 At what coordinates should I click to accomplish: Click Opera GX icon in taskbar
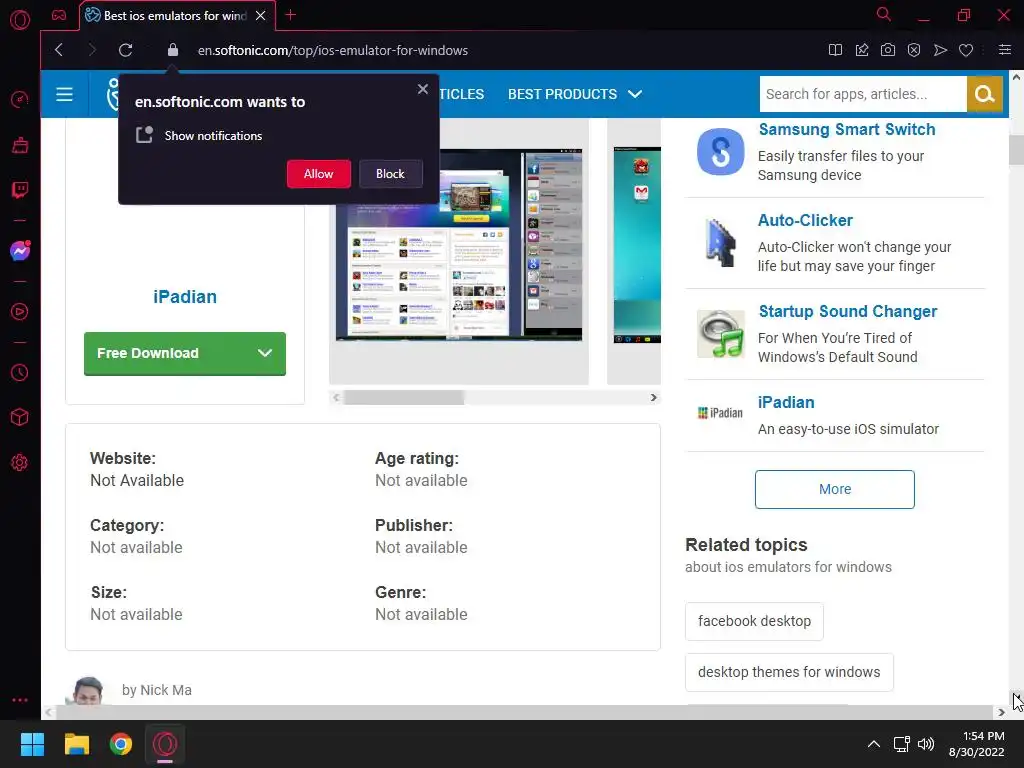click(165, 744)
